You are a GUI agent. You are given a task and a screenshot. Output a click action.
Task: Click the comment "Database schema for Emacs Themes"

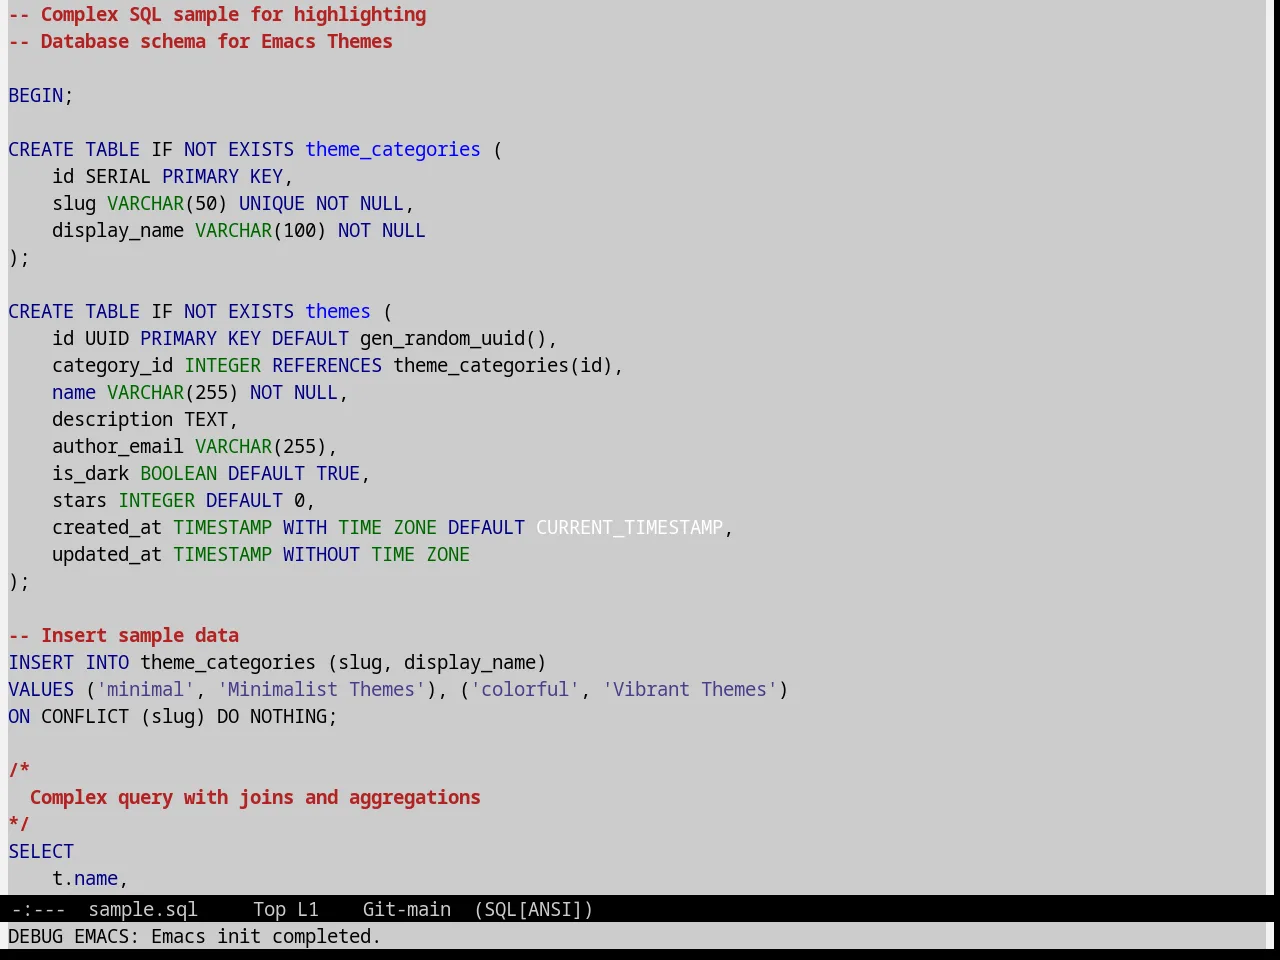(216, 42)
